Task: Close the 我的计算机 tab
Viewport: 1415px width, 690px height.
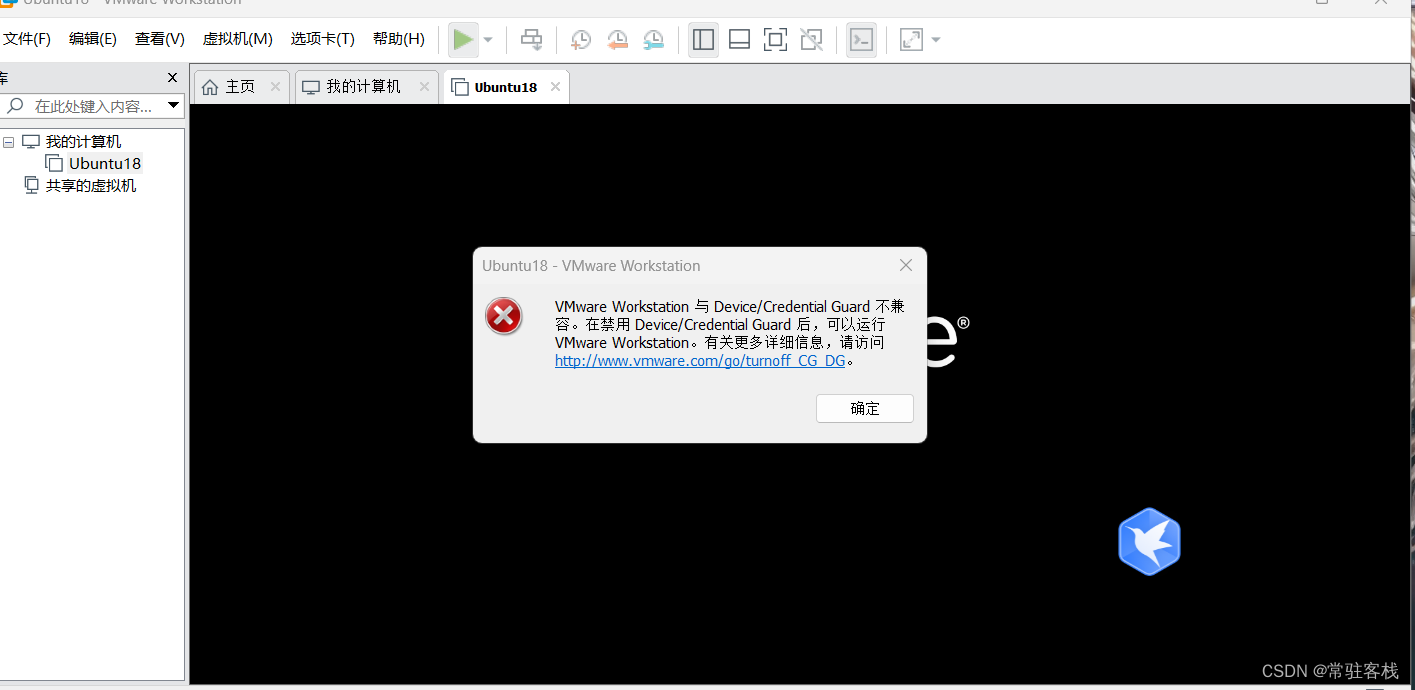Action: (424, 87)
